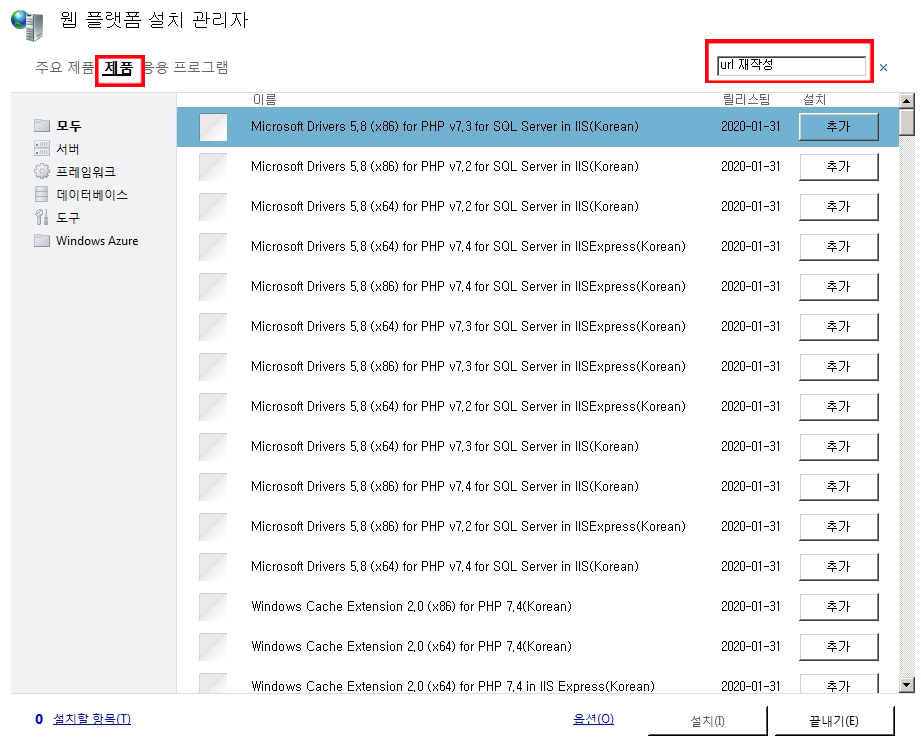Add x86 PHP v7.3 SQL Server IIS driver
This screenshot has height=754, width=921.
(839, 127)
